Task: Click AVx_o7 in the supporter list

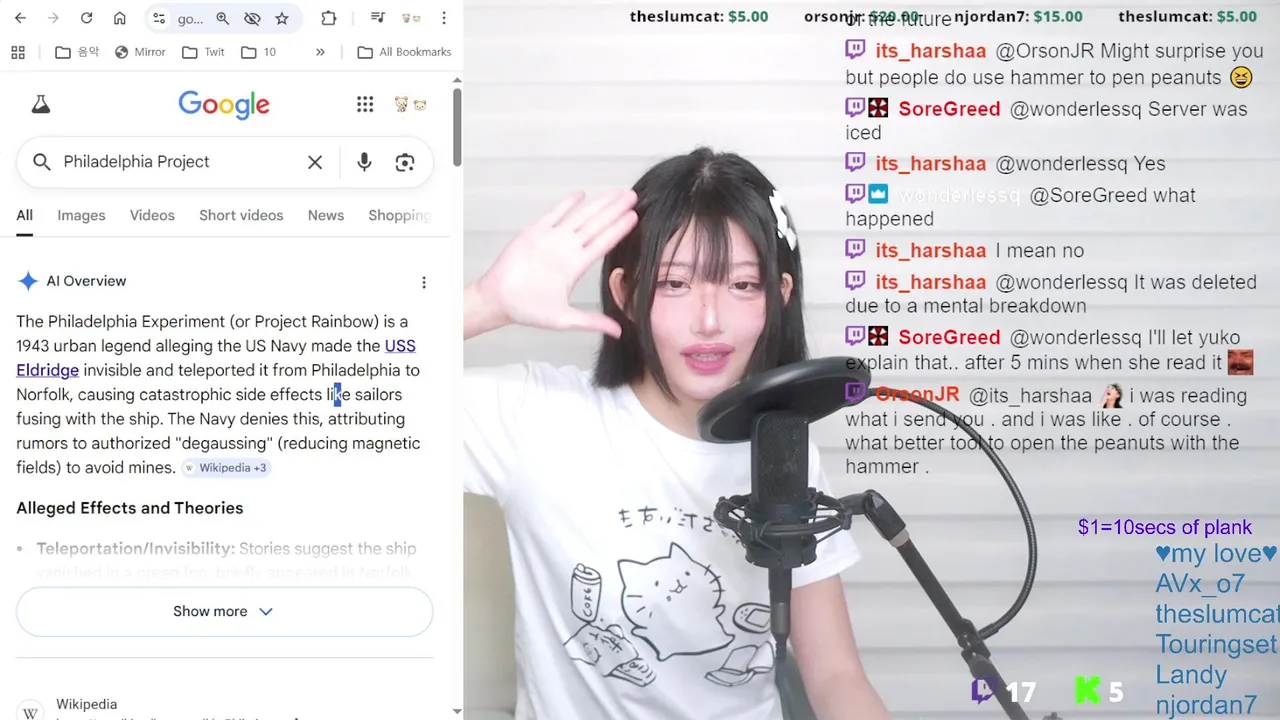Action: pyautogui.click(x=1200, y=584)
